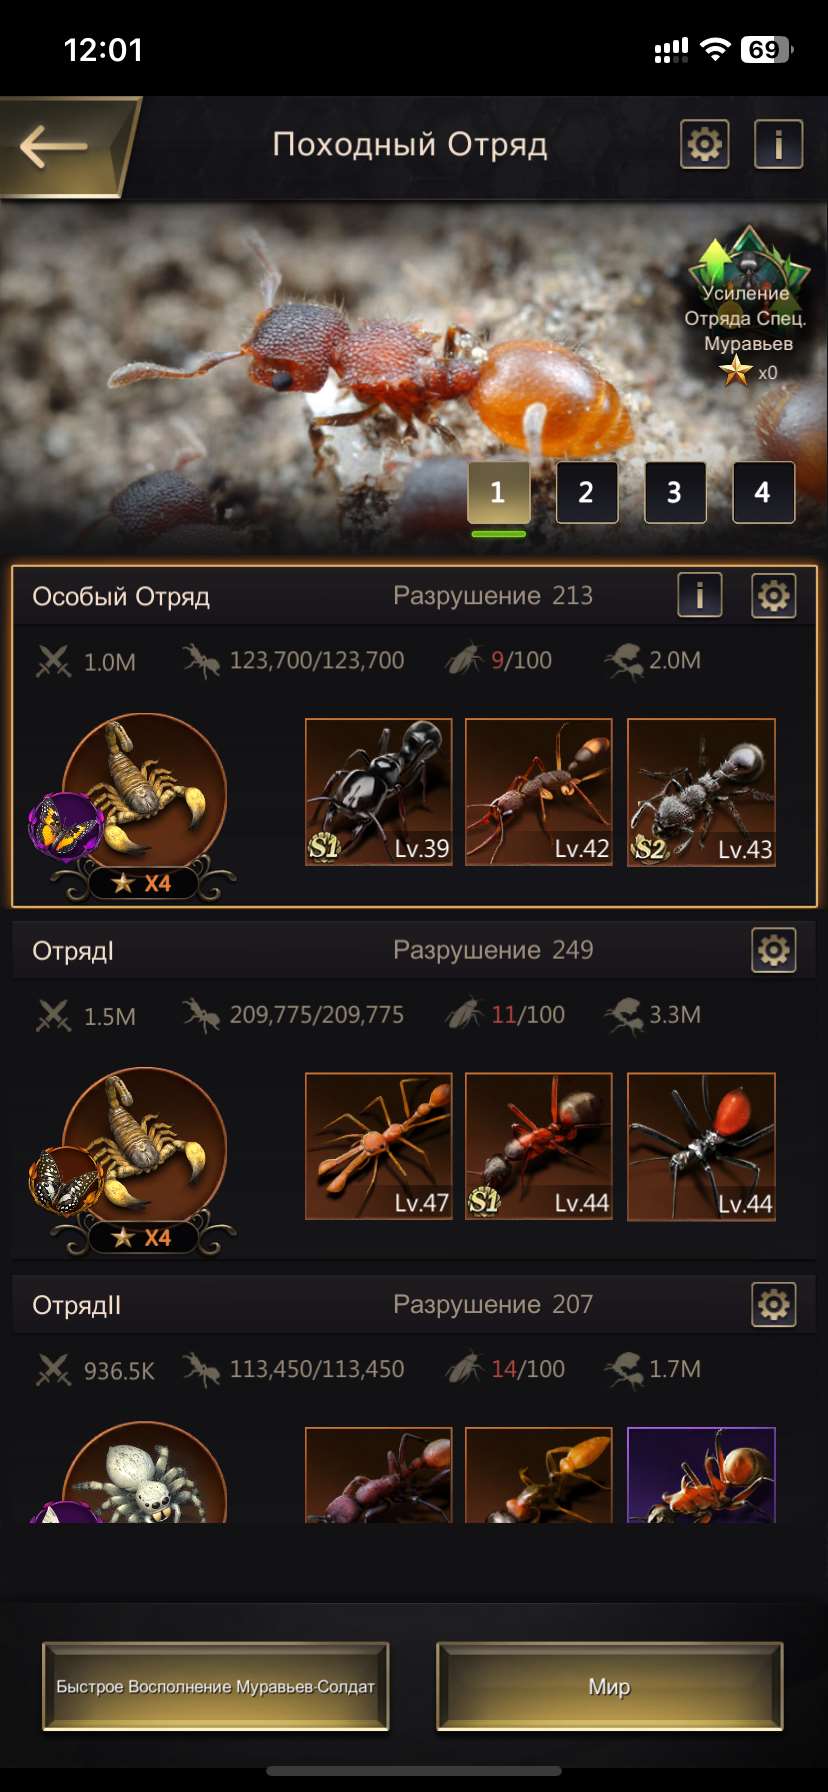
Task: Tap Усиление Отряда Спец. Муравьев badge
Action: pos(748,305)
